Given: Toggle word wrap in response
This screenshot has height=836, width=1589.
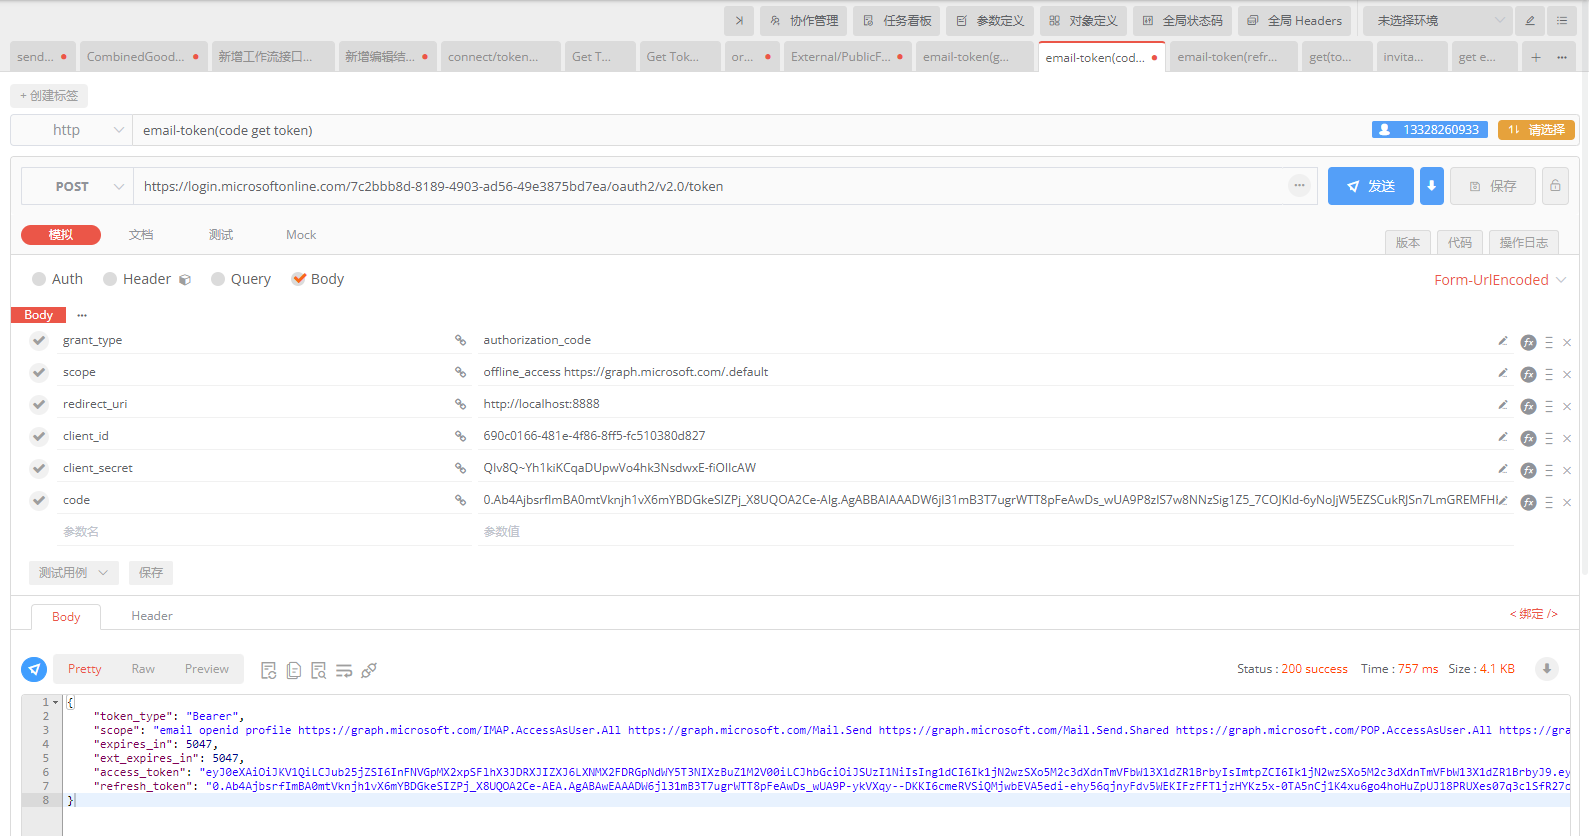Looking at the screenshot, I should [x=343, y=670].
